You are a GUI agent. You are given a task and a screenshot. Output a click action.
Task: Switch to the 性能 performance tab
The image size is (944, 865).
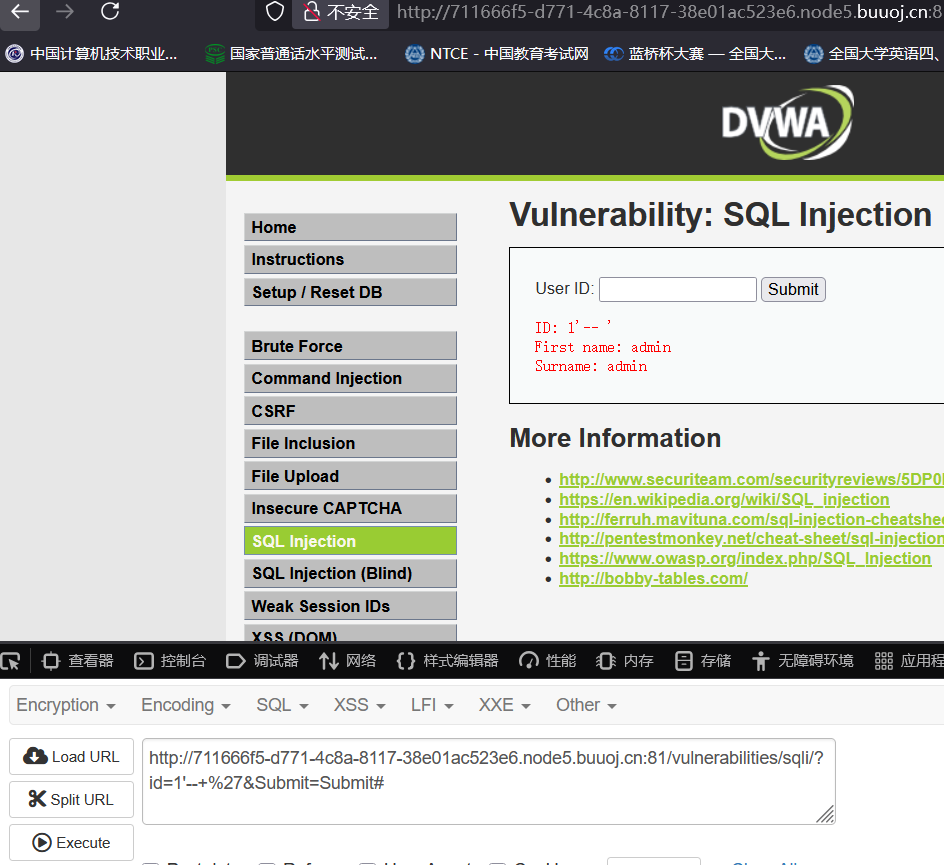point(547,661)
